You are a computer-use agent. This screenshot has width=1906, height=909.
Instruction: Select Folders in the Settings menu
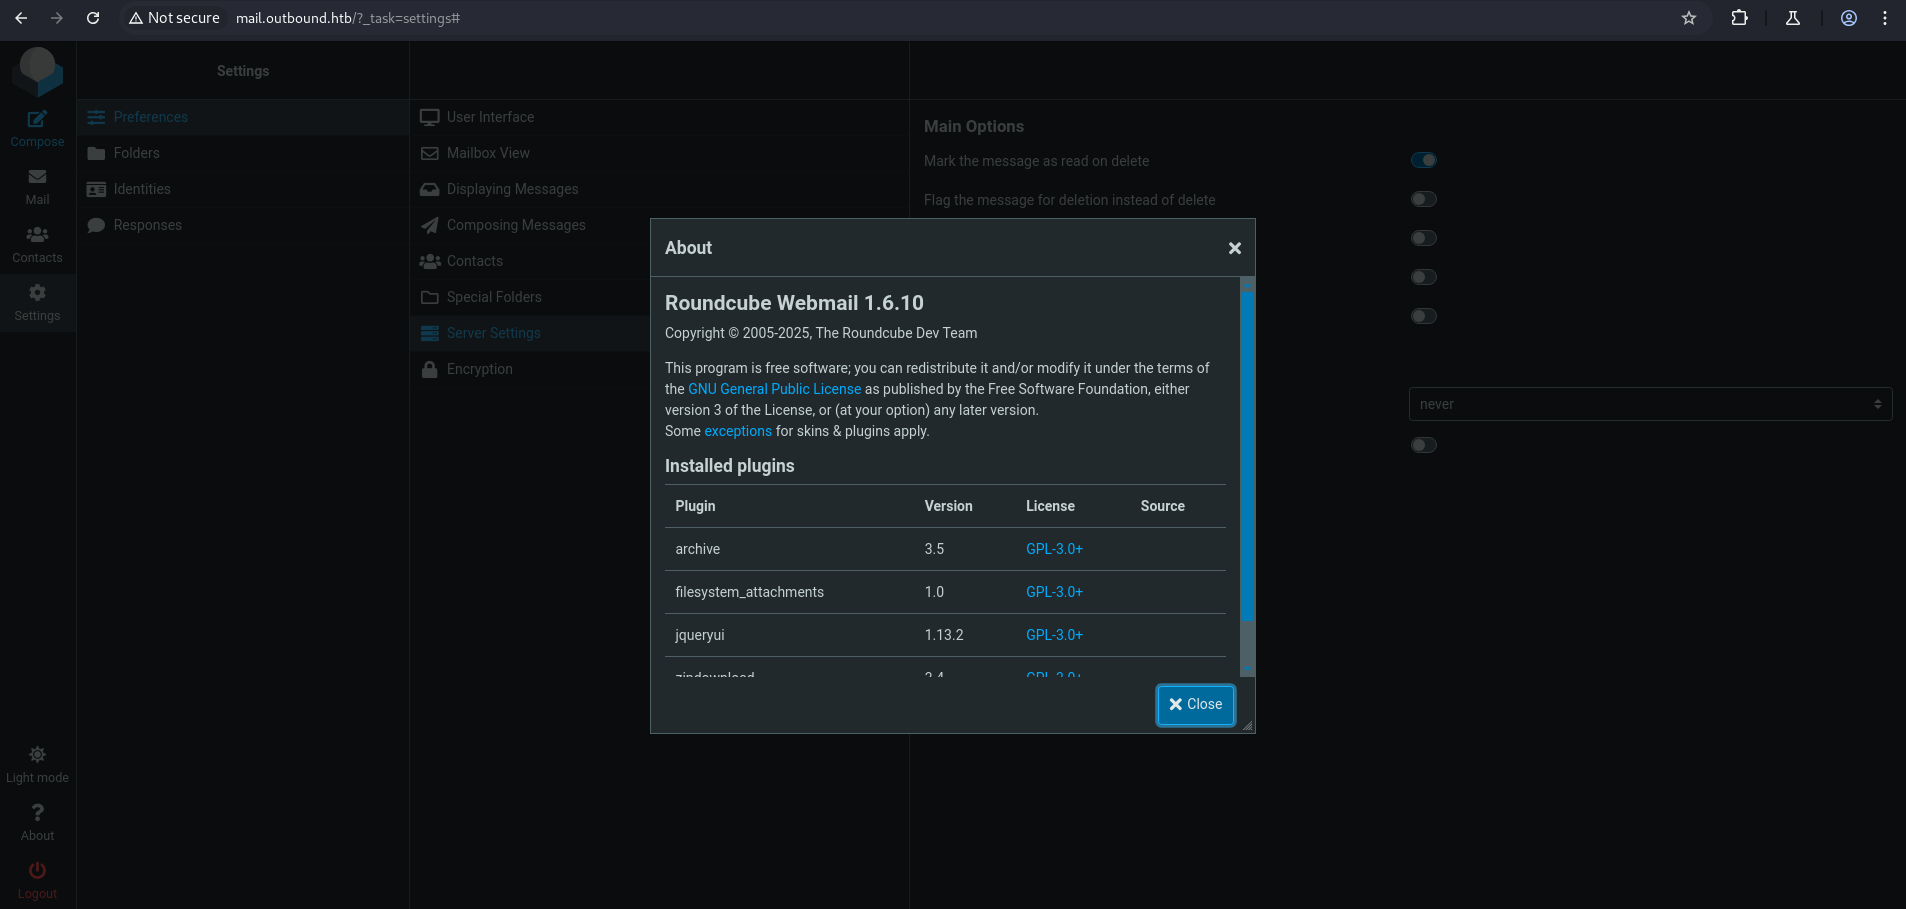(x=136, y=153)
